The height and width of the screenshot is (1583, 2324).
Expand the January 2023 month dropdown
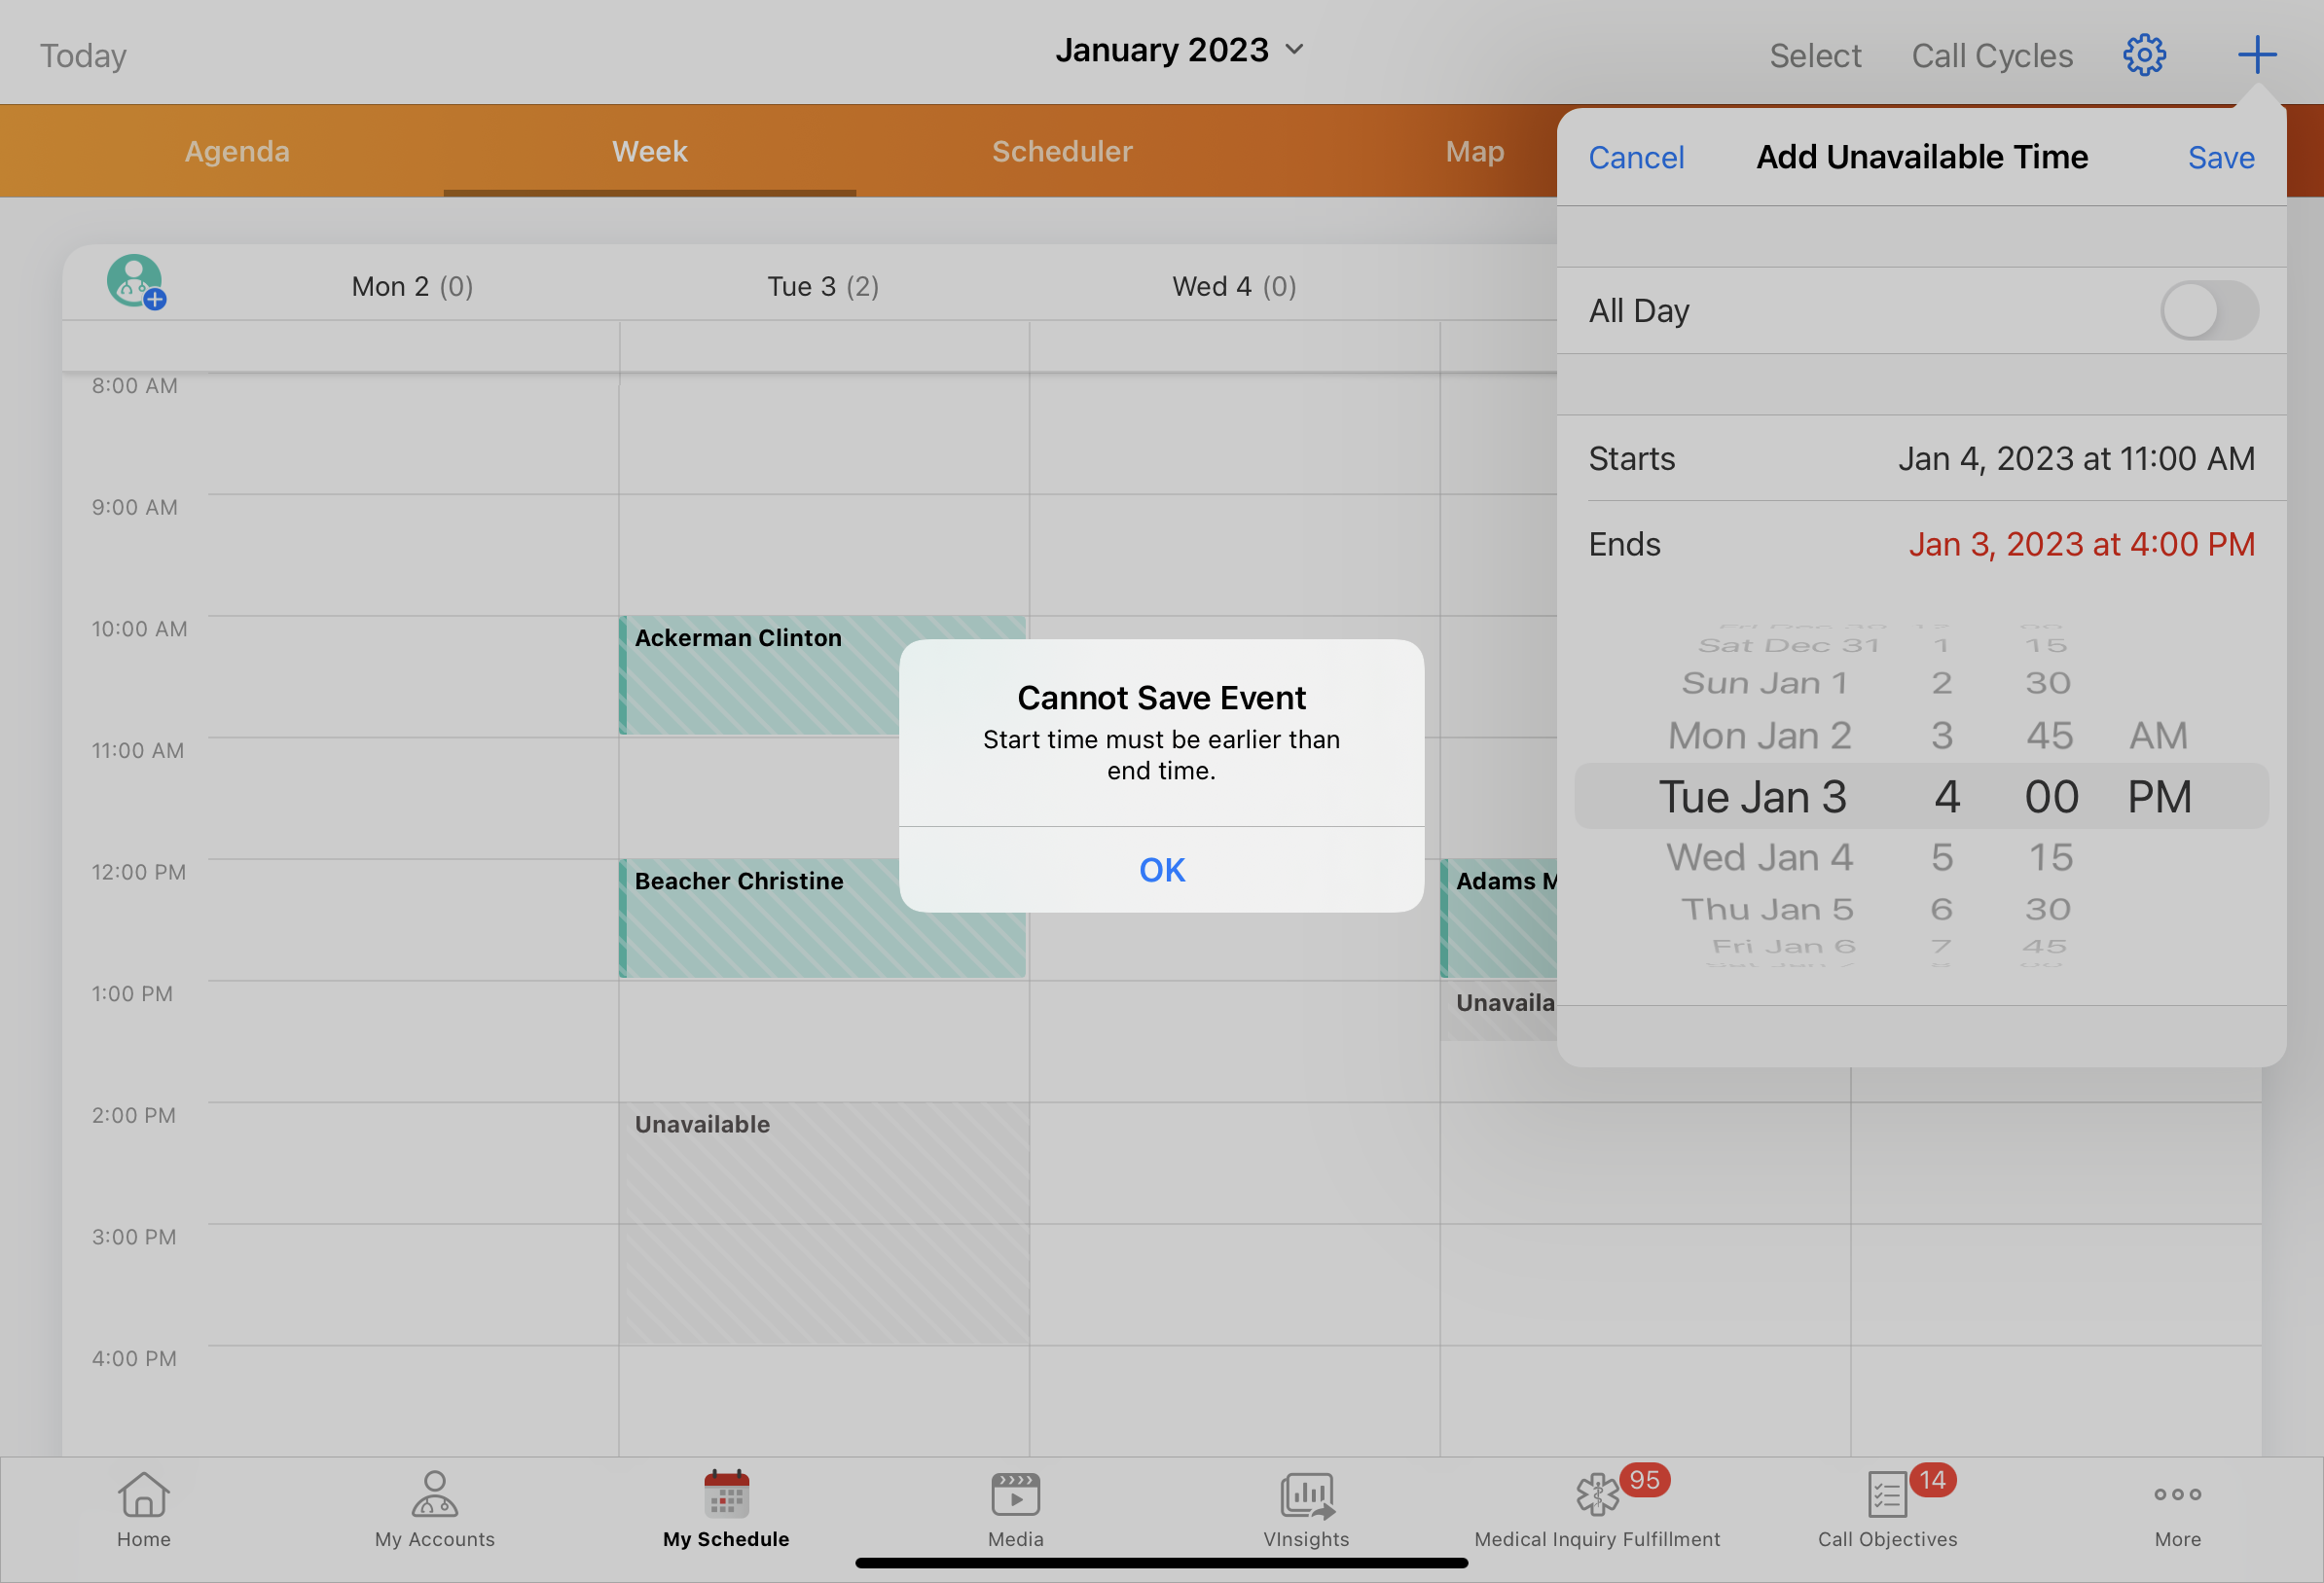click(1180, 50)
